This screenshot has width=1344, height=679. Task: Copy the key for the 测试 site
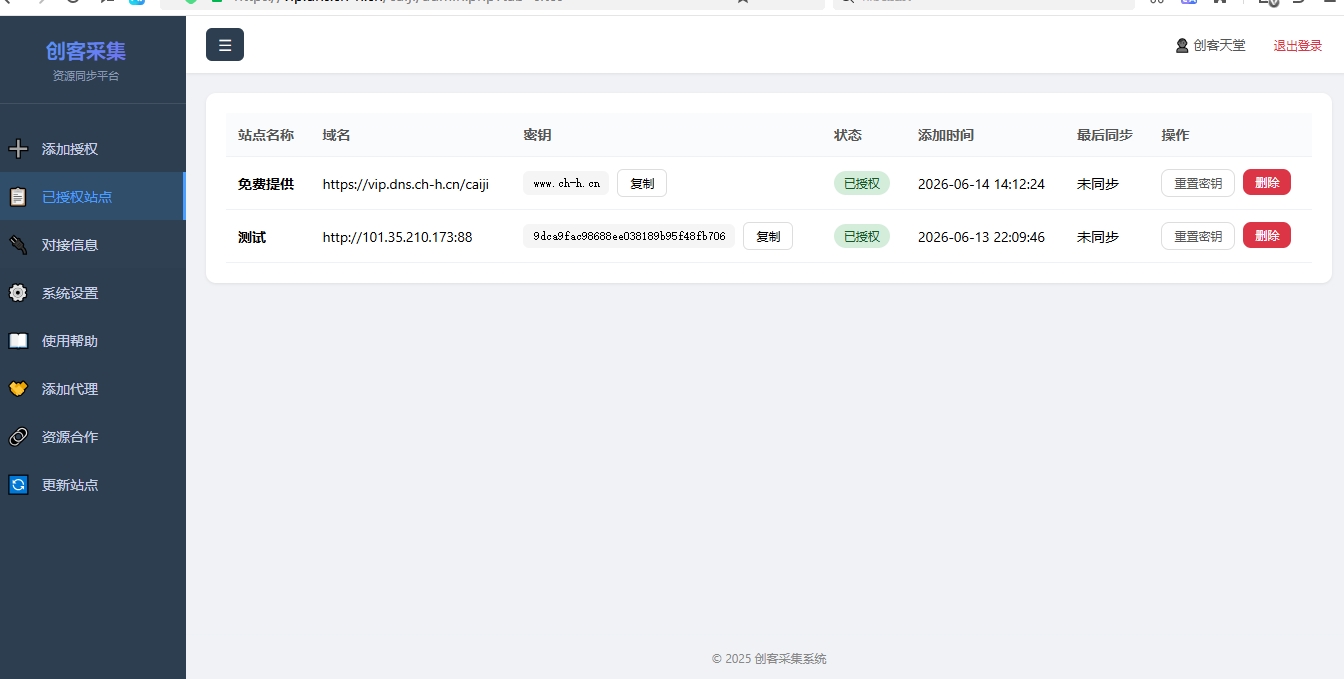click(x=768, y=236)
